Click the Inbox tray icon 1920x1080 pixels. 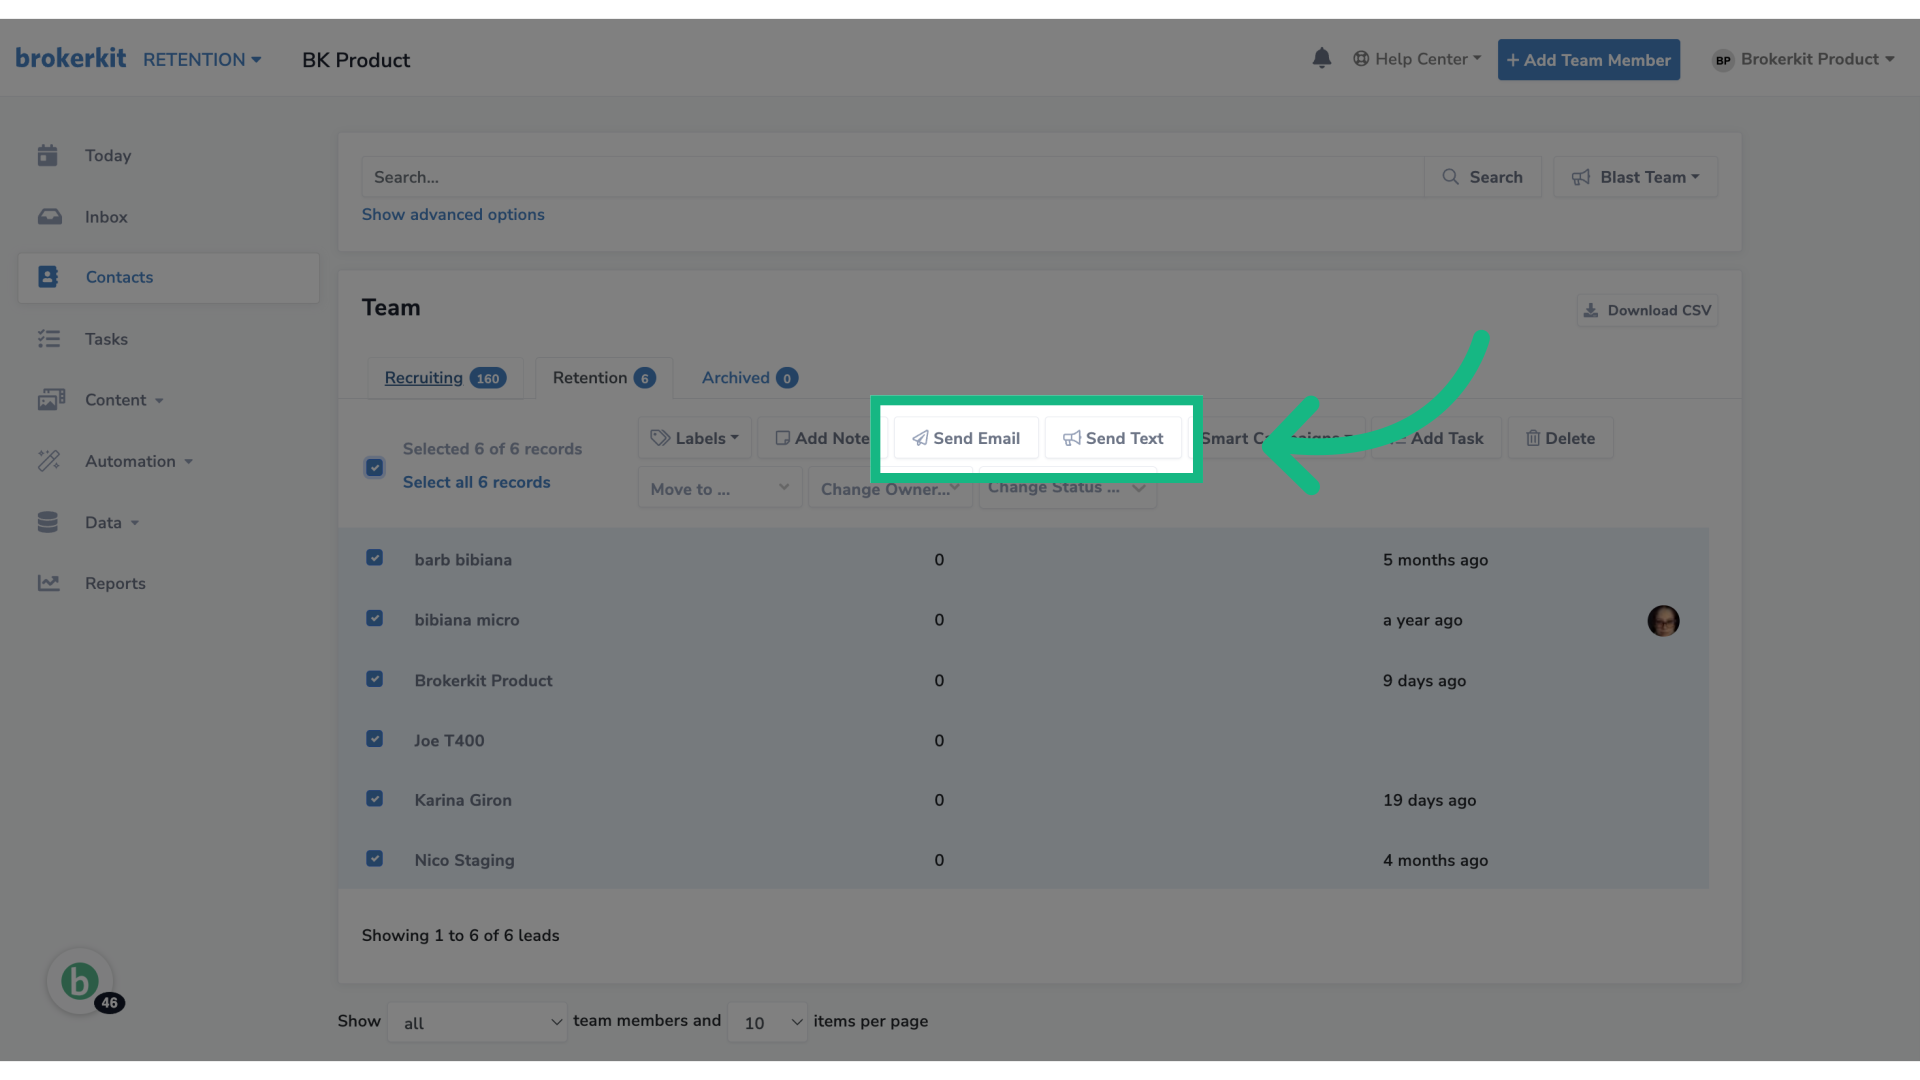click(49, 217)
